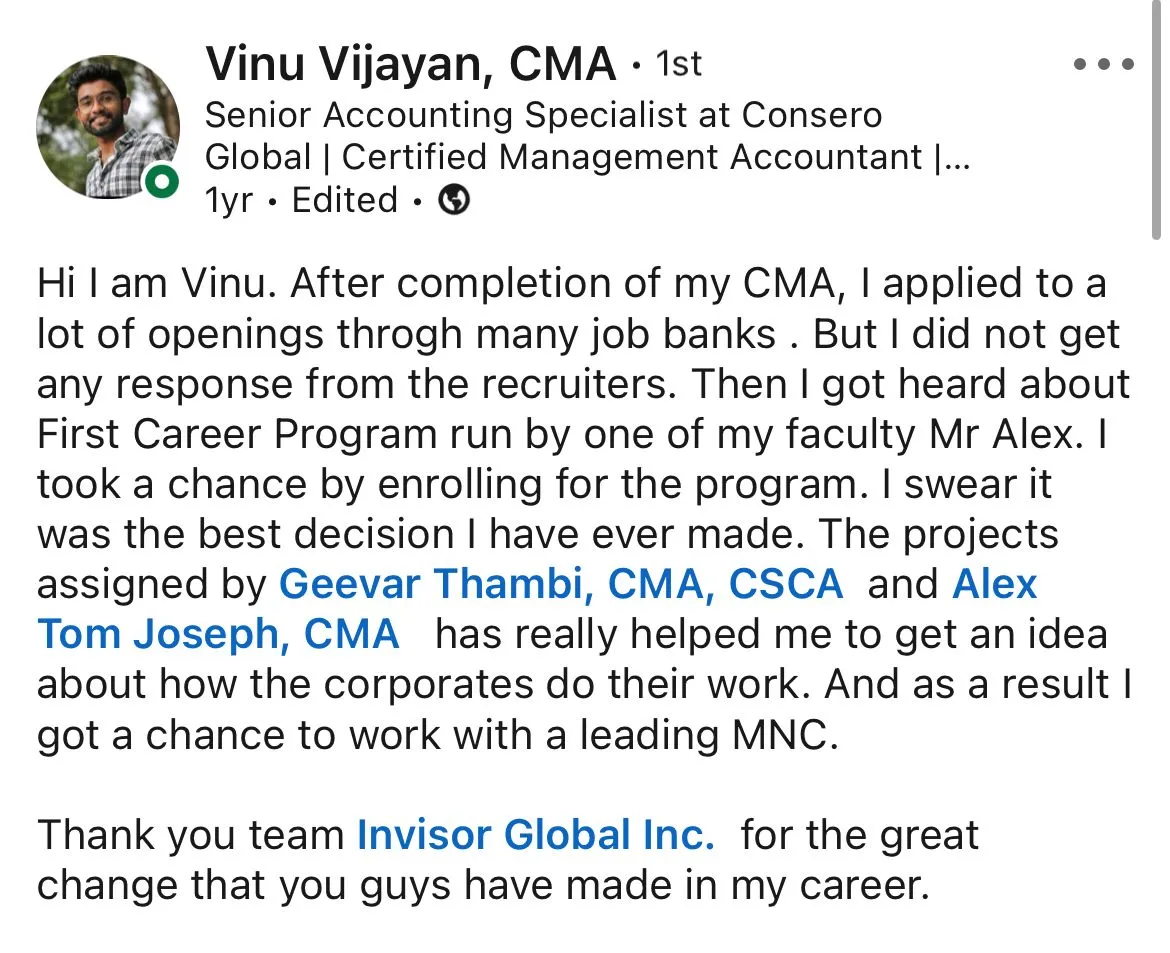
Task: Click the Senior Accounting Specialist headline
Action: [x=543, y=115]
